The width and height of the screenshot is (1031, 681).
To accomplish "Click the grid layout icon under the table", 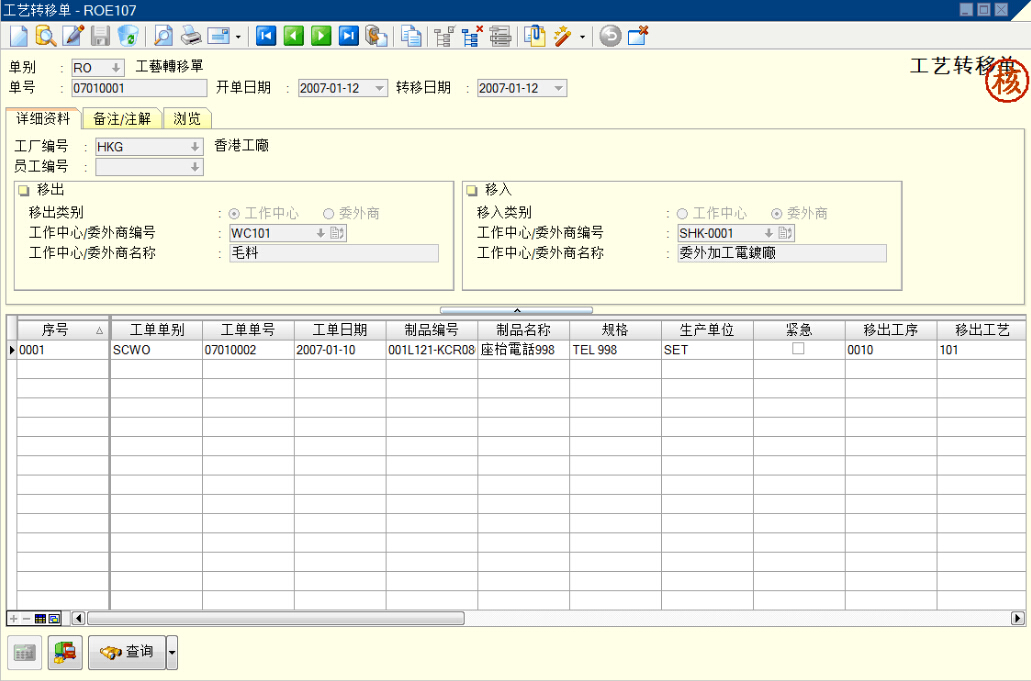I will pyautogui.click(x=40, y=619).
